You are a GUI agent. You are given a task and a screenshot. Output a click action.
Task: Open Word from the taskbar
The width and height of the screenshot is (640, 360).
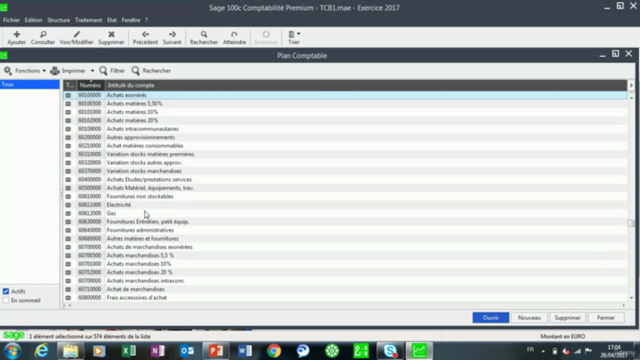pyautogui.click(x=245, y=351)
